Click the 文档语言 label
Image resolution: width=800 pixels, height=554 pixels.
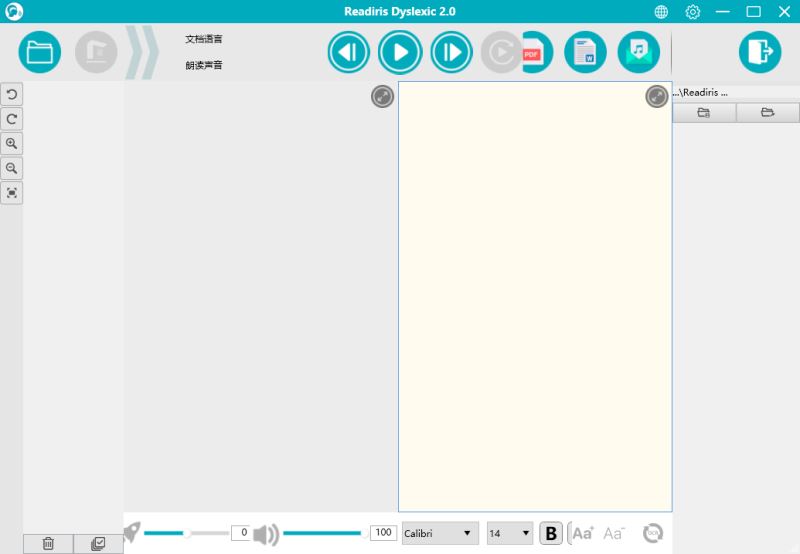point(204,39)
